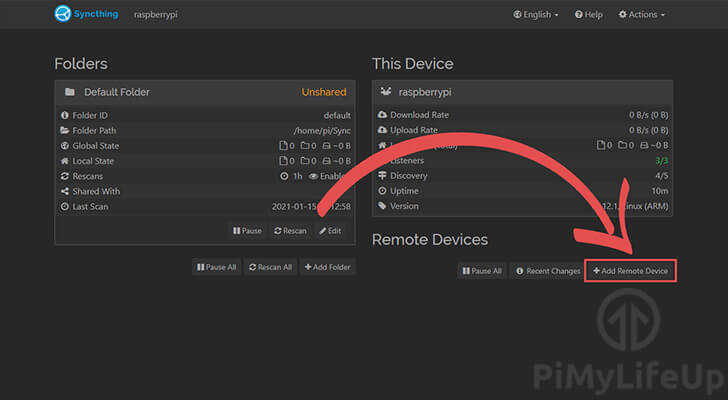This screenshot has height=400, width=728.
Task: Click the Shared With share icon
Action: point(65,191)
